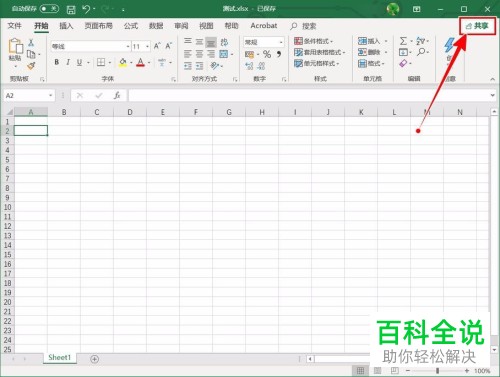
Task: Select the Sheet1 tab
Action: (x=60, y=357)
